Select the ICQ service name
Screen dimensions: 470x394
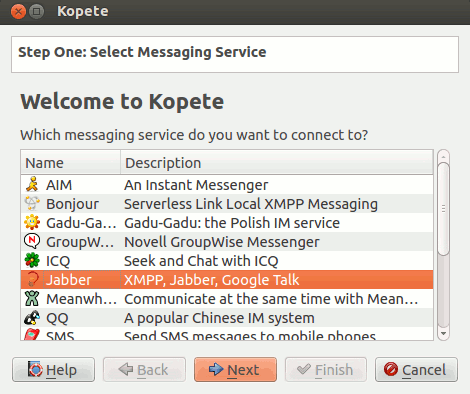tap(58, 261)
